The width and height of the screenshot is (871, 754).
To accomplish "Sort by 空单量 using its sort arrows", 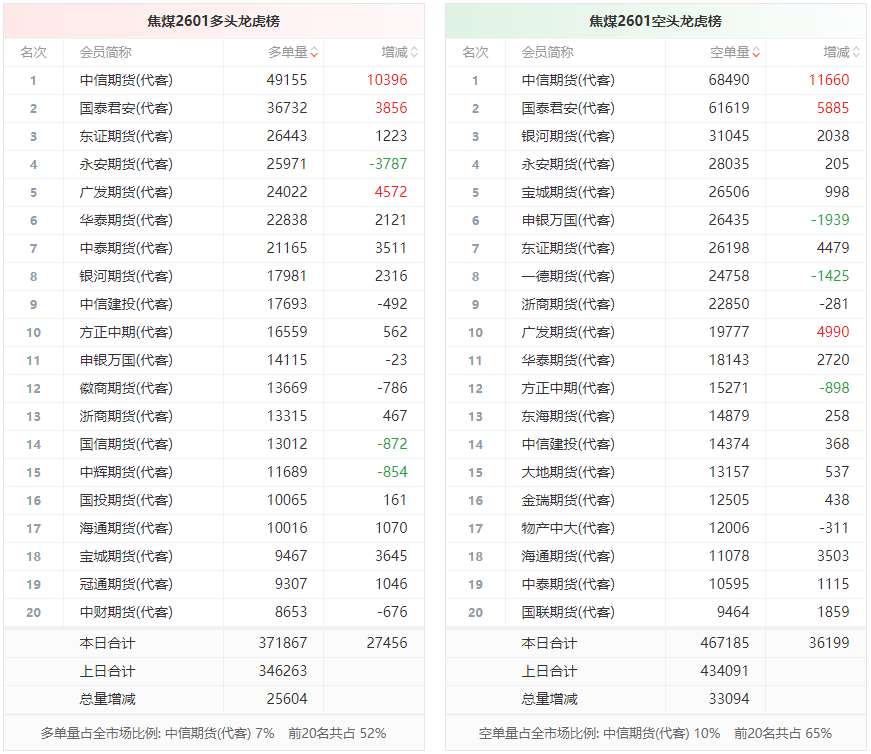I will pos(757,53).
